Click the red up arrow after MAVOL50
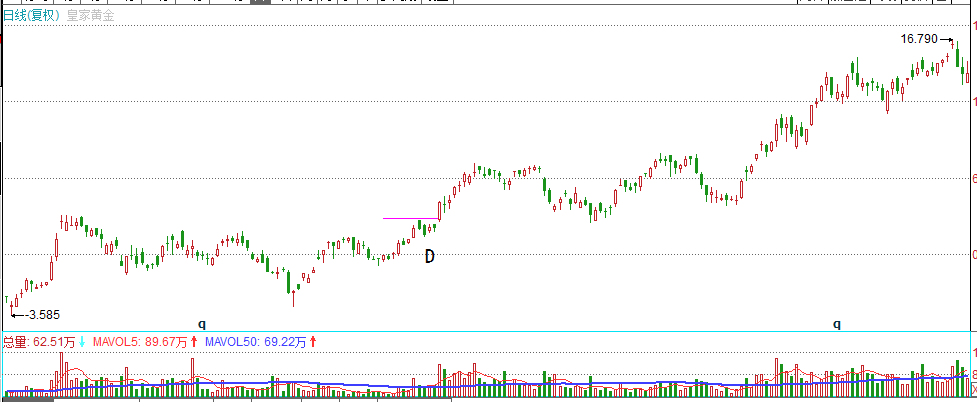 [313, 342]
